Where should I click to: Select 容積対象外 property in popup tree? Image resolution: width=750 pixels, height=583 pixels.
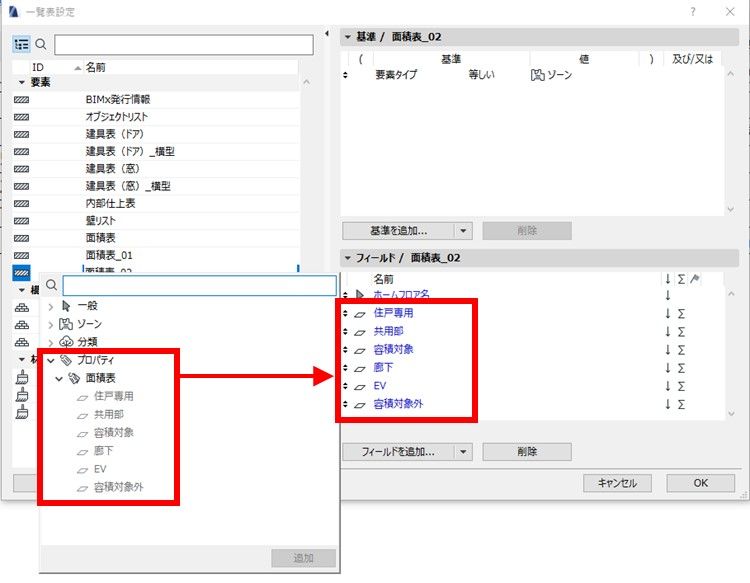coord(118,487)
